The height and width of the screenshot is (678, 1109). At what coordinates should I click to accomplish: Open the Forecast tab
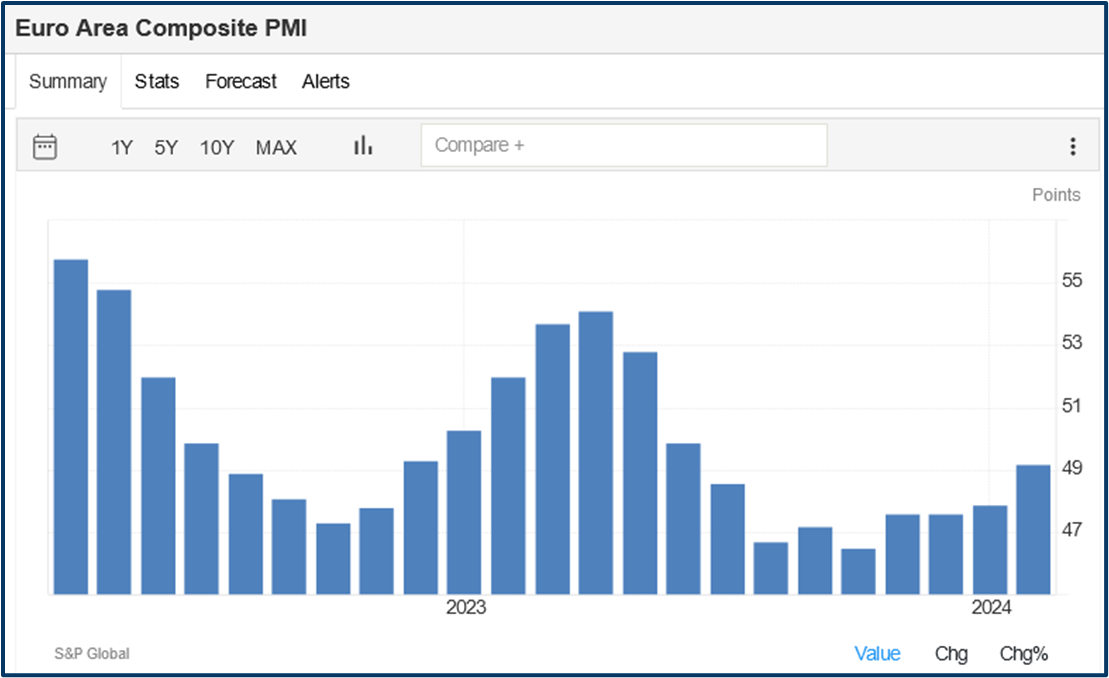coord(241,82)
